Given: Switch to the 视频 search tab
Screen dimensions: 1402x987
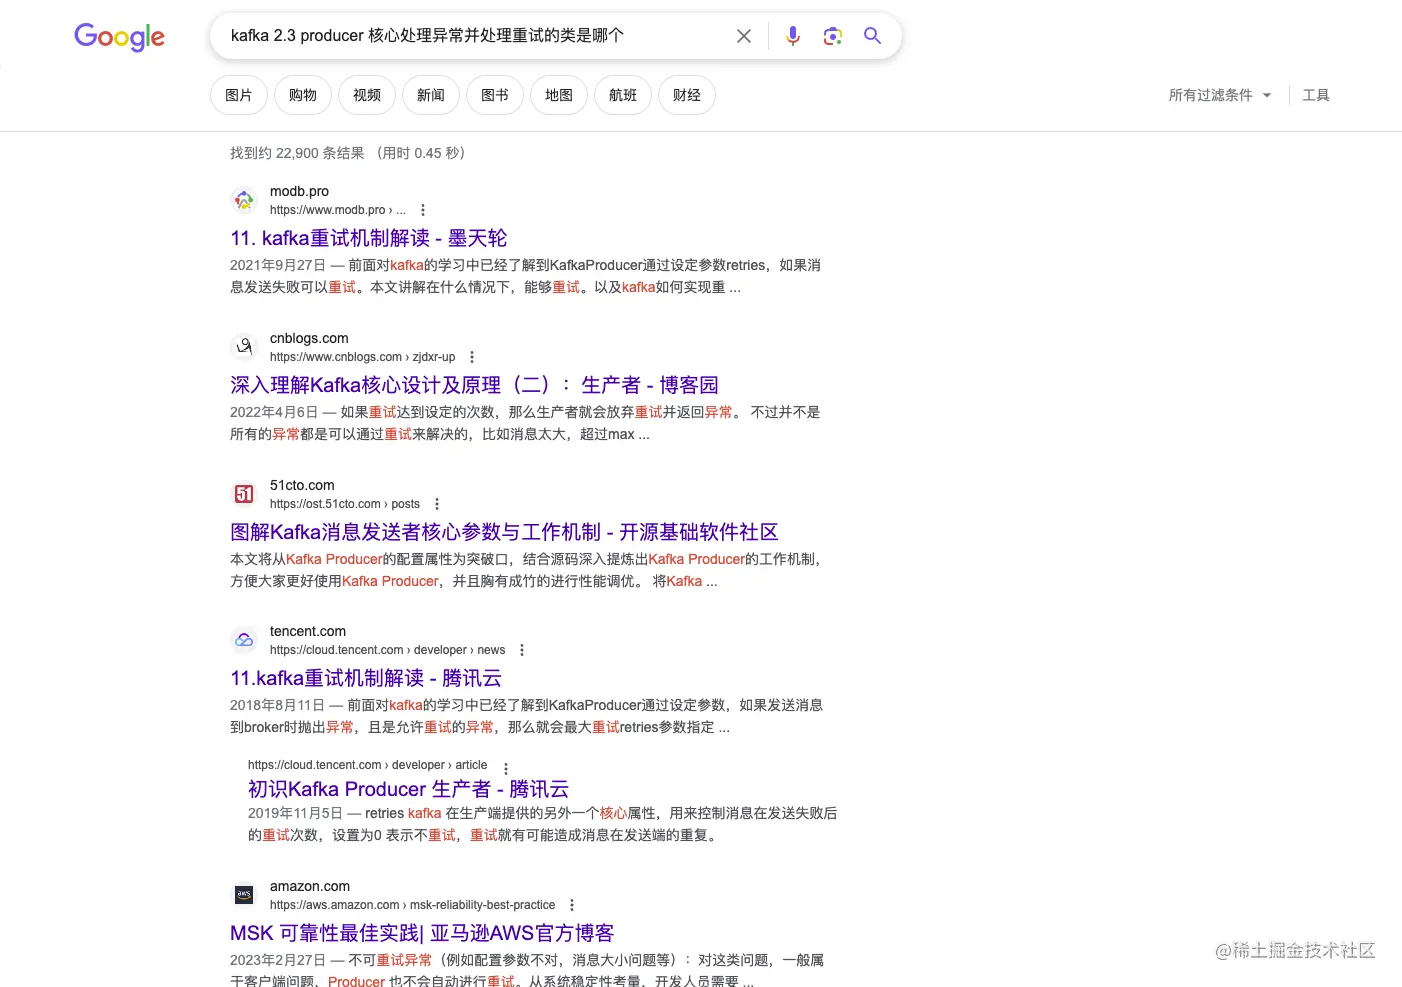Looking at the screenshot, I should [x=366, y=95].
